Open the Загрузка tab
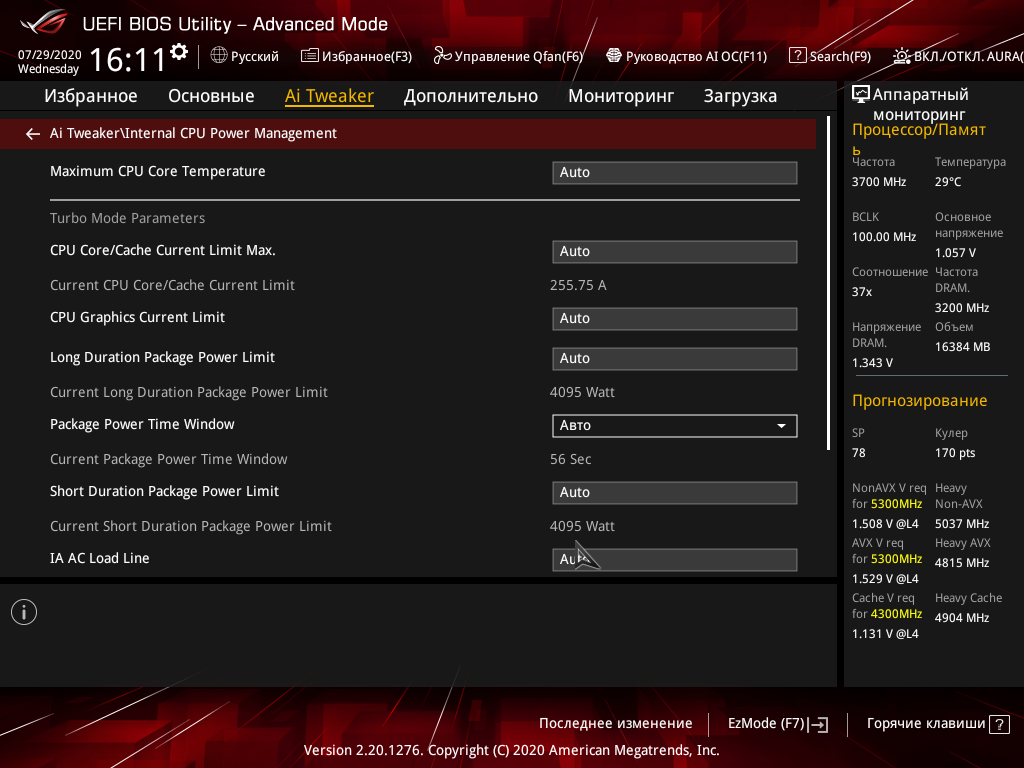The width and height of the screenshot is (1024, 768). coord(740,96)
